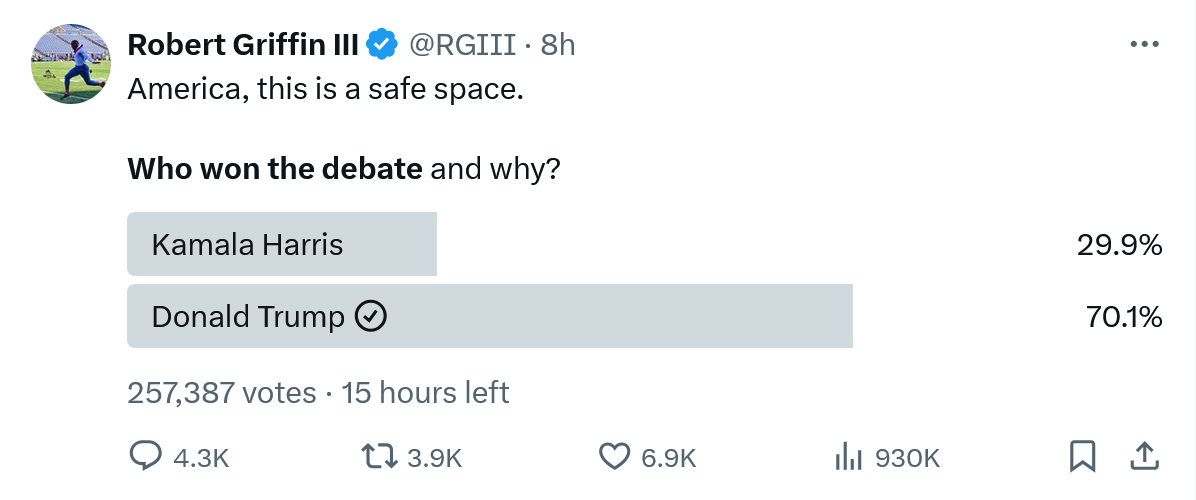Bookmark this tweet
Viewport: 1196px width, 500px height.
click(x=1081, y=457)
